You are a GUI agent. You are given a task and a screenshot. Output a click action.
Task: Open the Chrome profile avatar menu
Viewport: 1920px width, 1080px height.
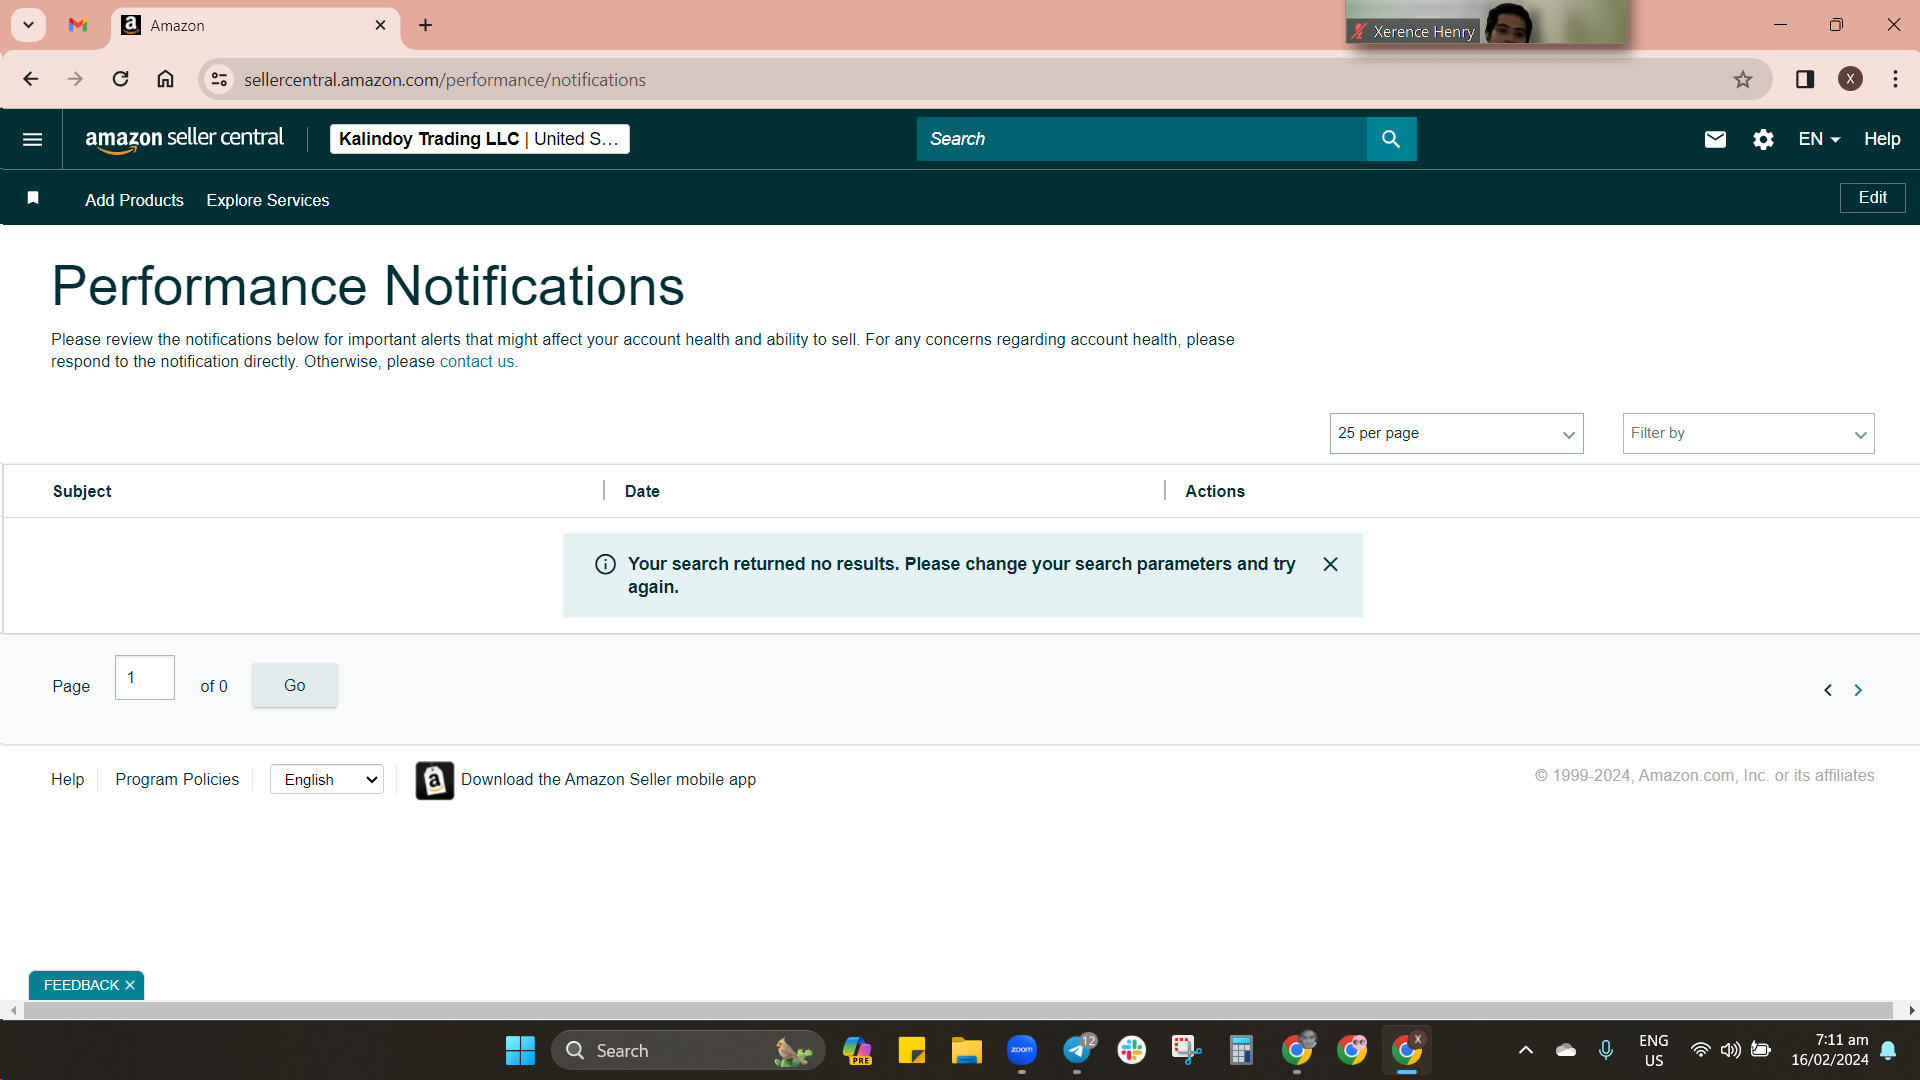(1850, 79)
